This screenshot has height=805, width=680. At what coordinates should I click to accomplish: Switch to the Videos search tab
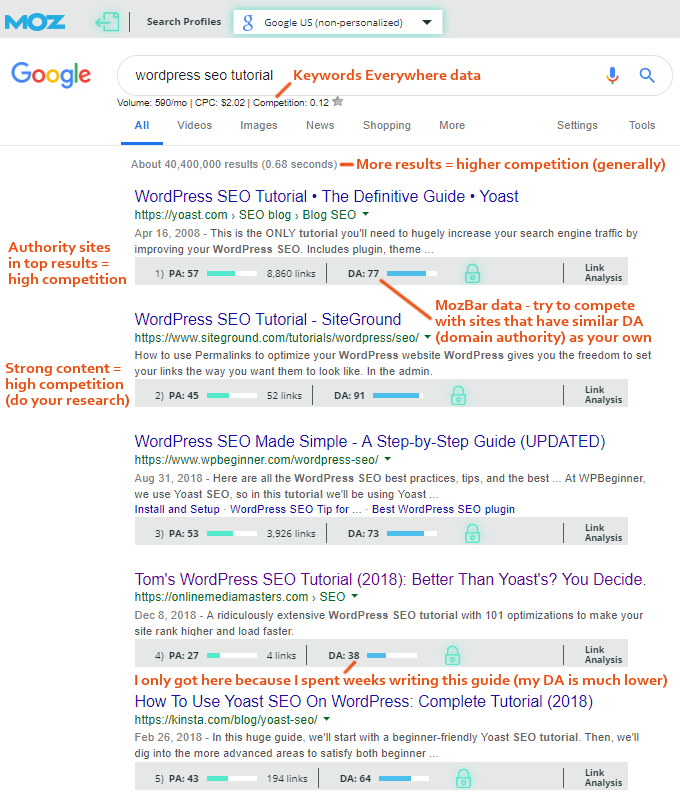(195, 125)
